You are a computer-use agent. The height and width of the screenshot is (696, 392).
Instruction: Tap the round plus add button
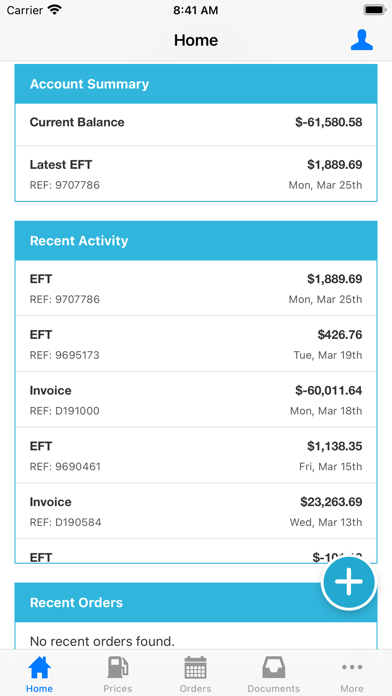tap(348, 582)
